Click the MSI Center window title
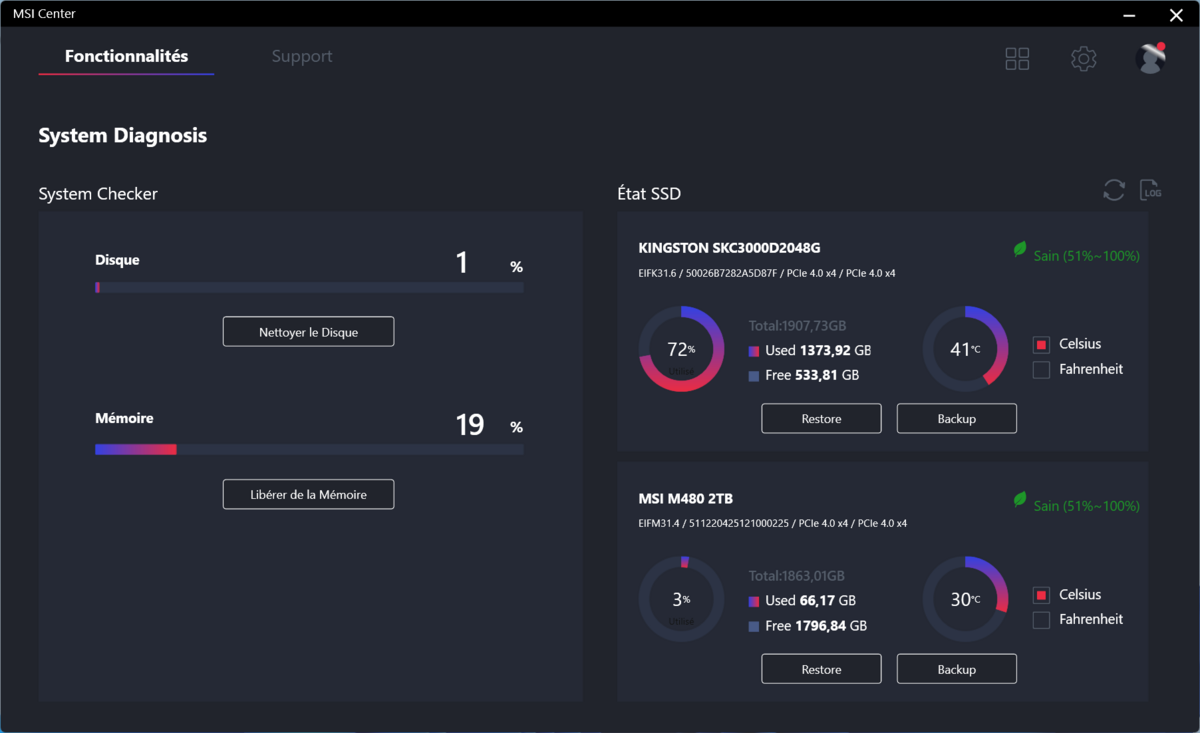 coord(43,14)
